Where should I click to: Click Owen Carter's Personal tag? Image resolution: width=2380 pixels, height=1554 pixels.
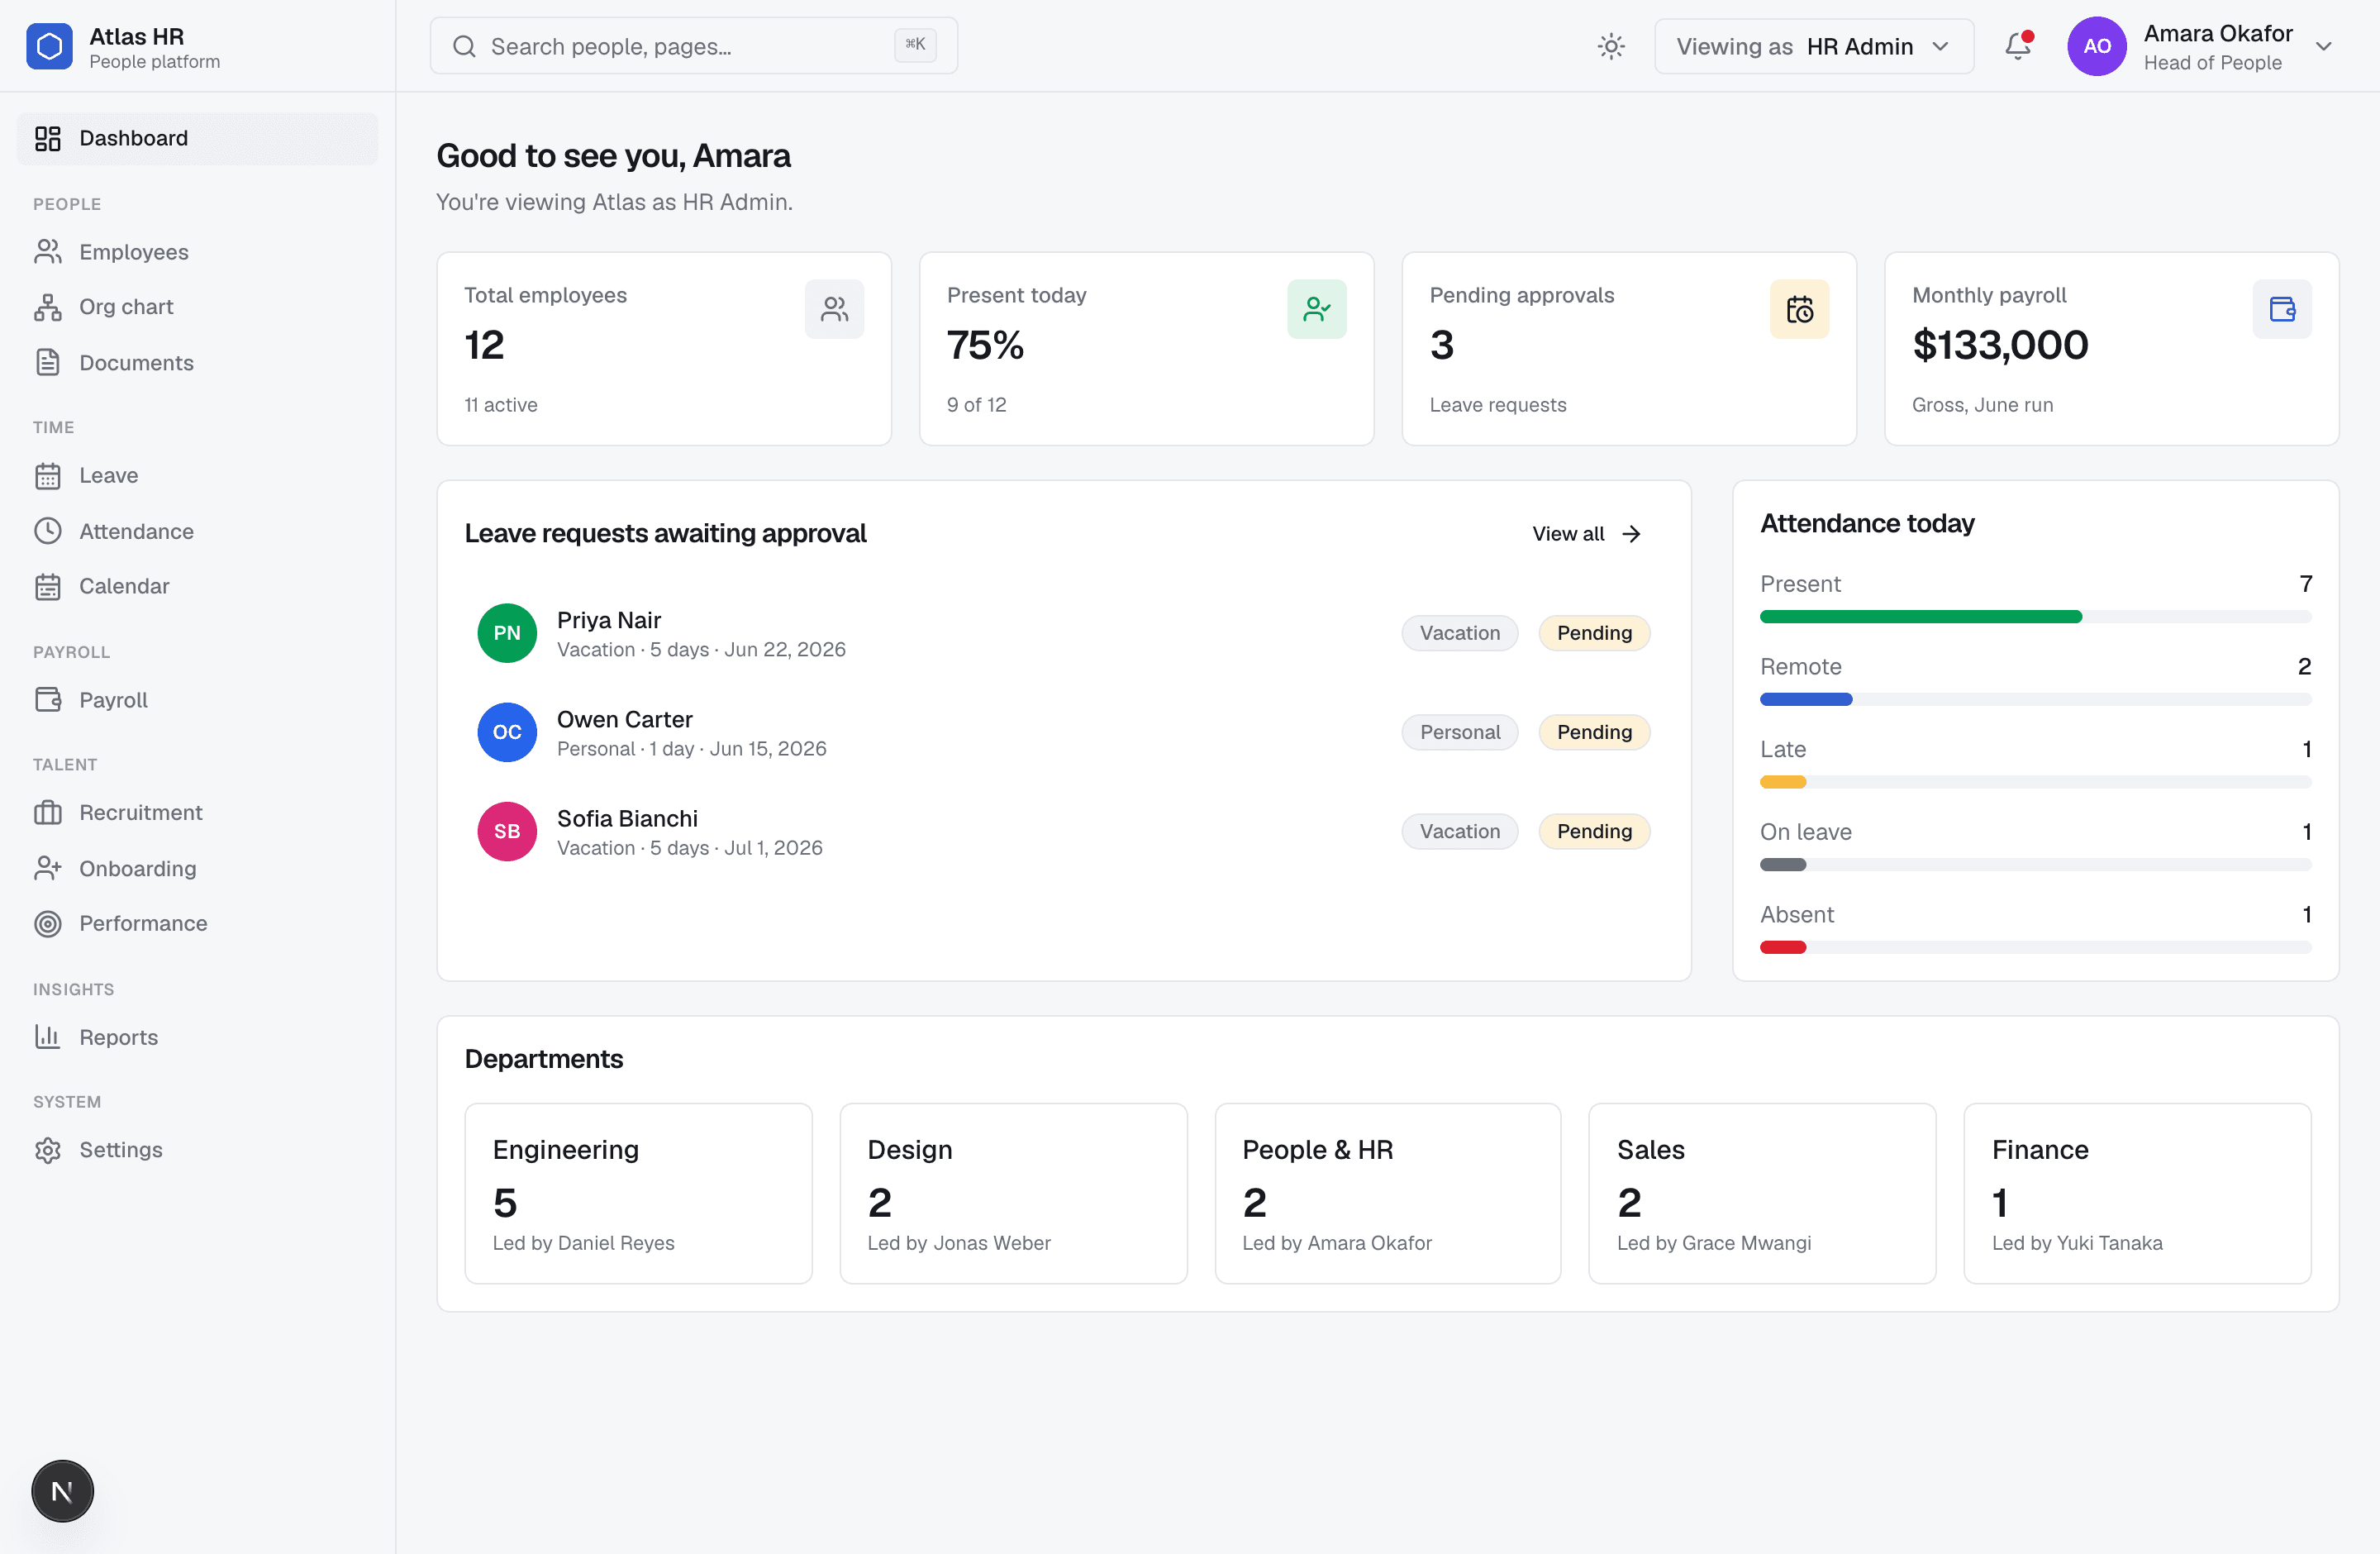pyautogui.click(x=1460, y=732)
